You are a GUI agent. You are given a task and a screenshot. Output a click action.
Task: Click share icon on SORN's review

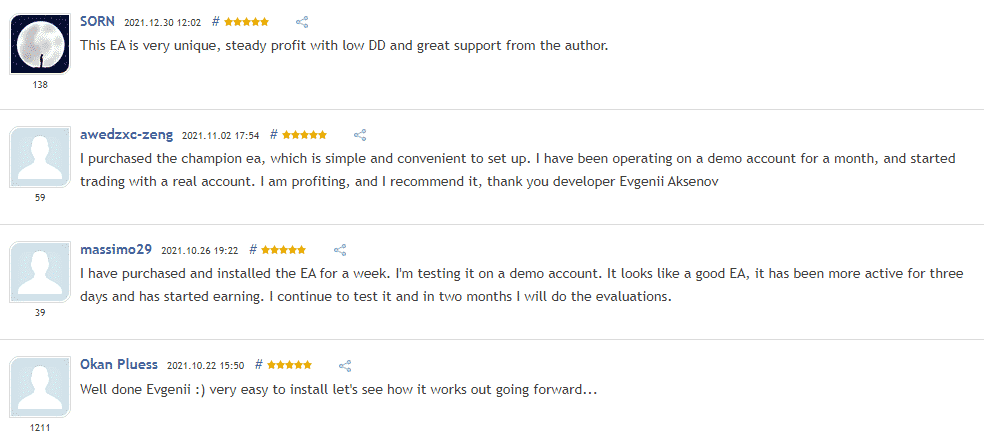(x=302, y=22)
